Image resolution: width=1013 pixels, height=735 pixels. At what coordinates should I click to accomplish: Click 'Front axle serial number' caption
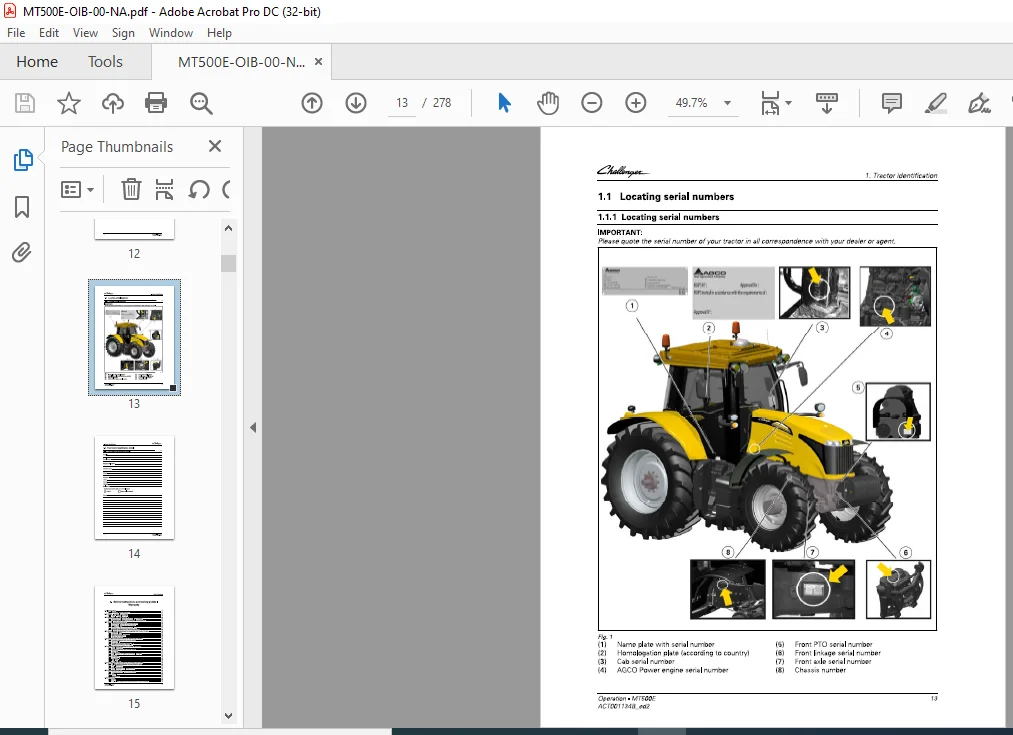tap(833, 662)
